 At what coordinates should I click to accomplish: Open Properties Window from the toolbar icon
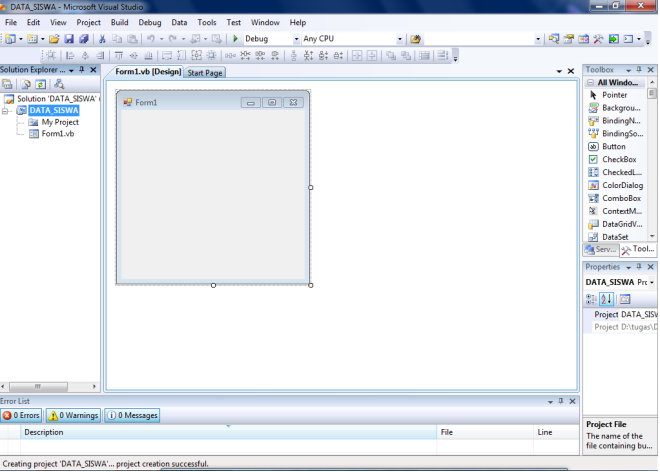[x=569, y=39]
